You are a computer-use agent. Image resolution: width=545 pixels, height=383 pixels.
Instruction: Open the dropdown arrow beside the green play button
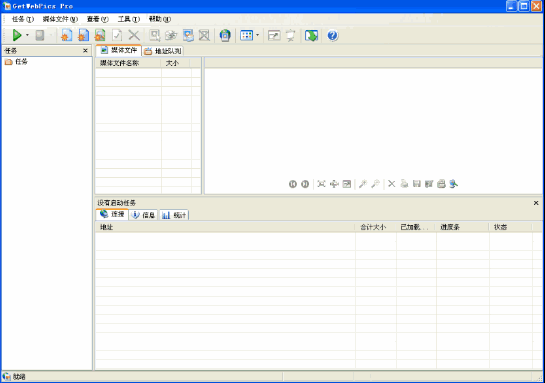click(27, 35)
